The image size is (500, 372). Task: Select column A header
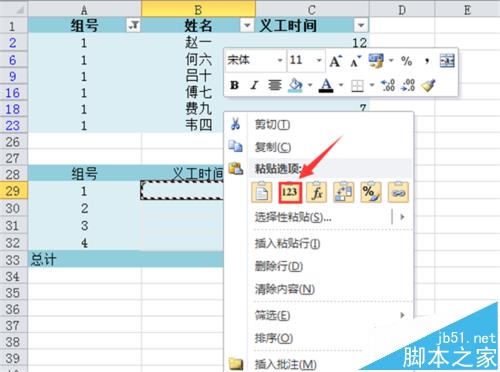coord(85,9)
